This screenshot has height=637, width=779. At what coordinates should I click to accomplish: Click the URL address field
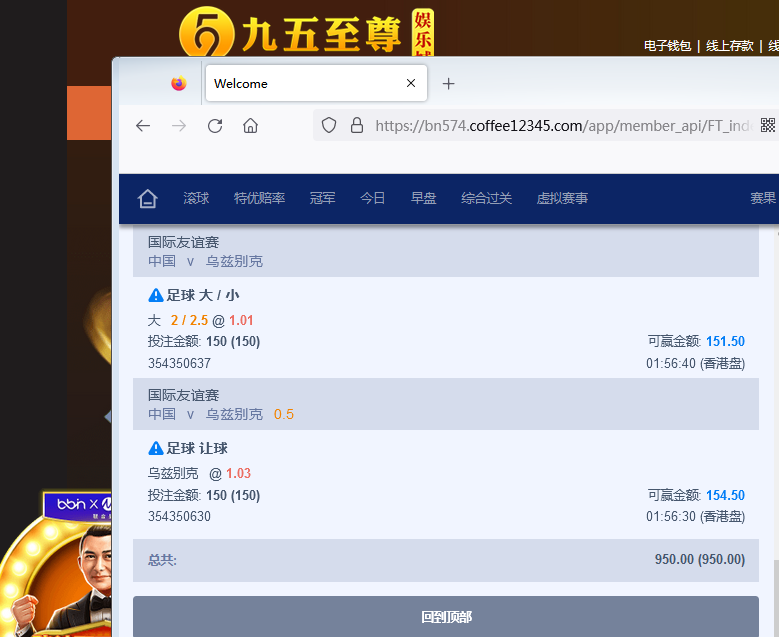click(x=560, y=125)
